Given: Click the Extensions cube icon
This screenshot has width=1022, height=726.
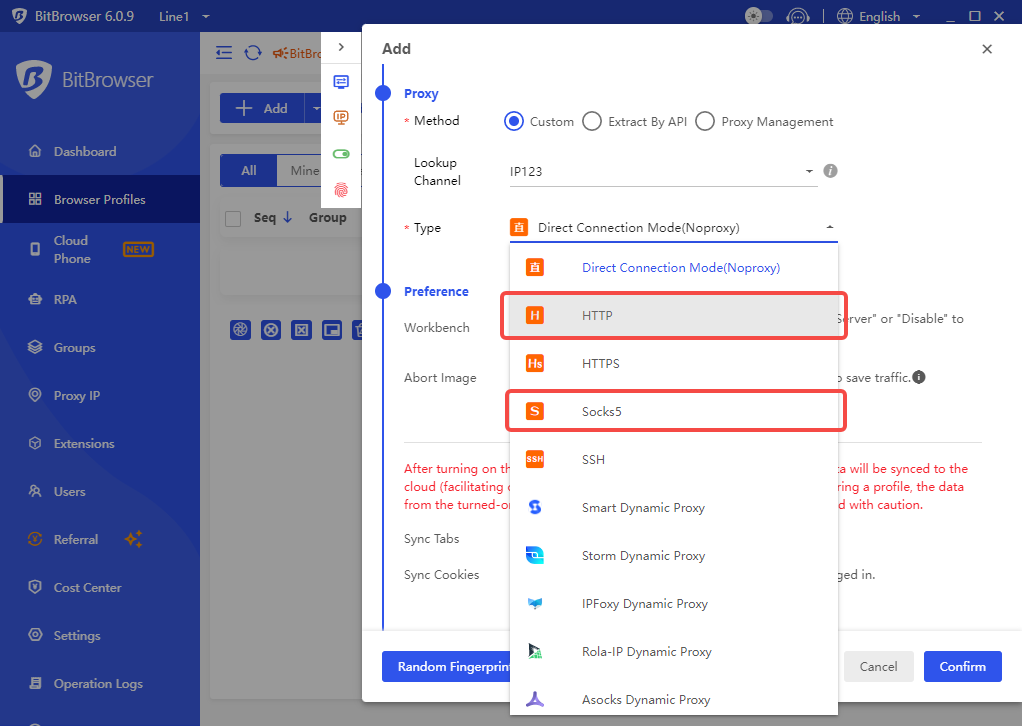Looking at the screenshot, I should click(x=35, y=443).
